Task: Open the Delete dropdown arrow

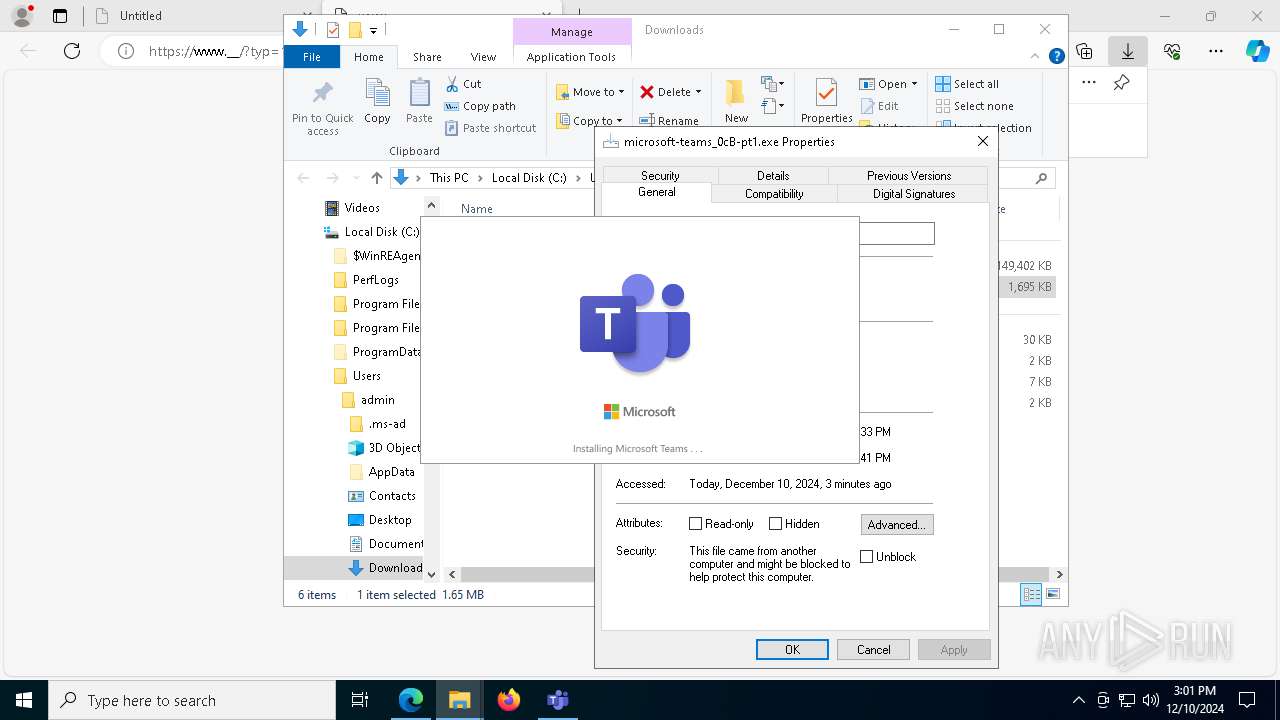Action: (698, 92)
